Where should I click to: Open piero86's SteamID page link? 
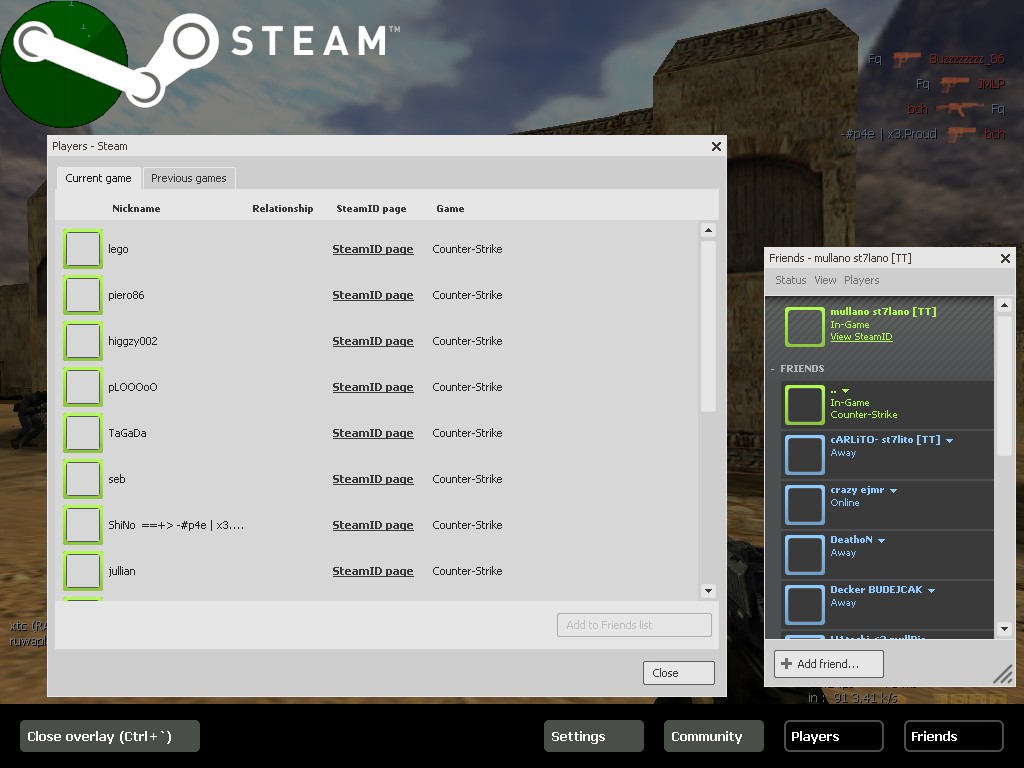click(373, 295)
